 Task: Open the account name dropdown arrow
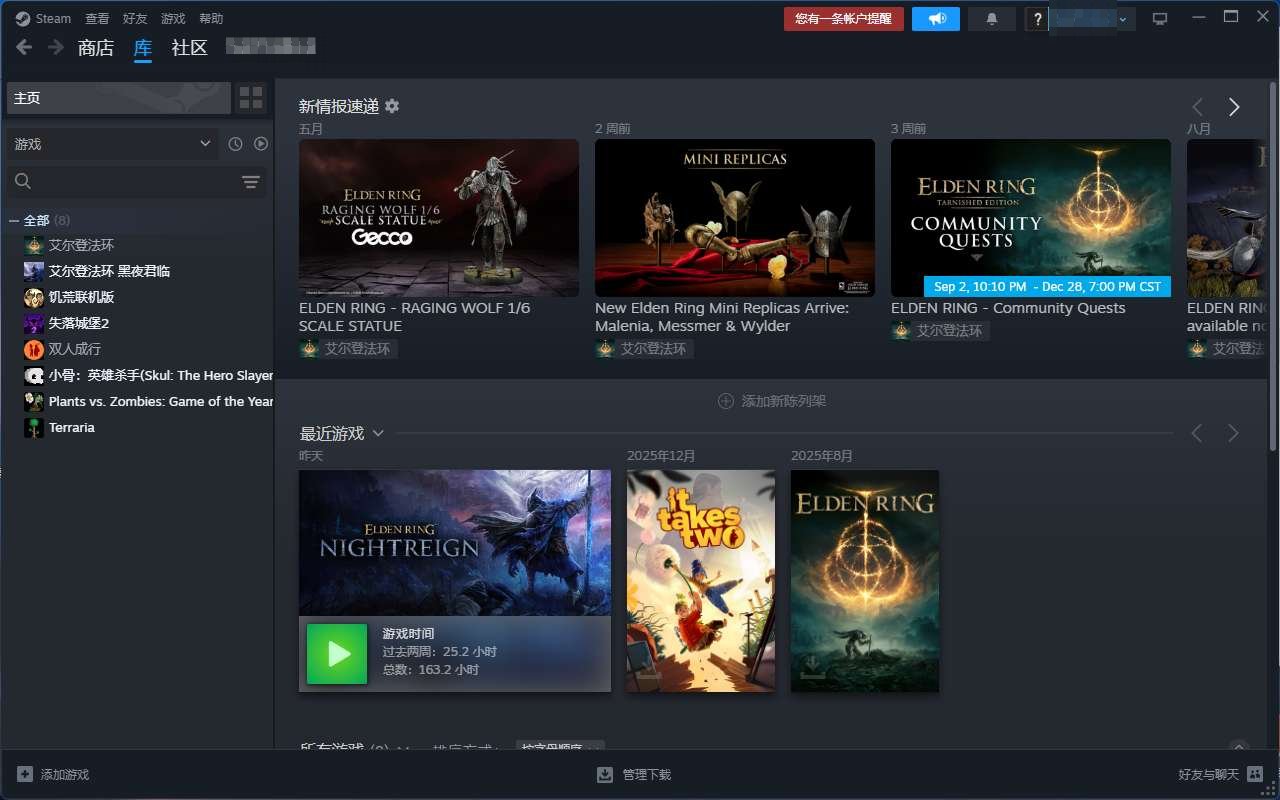click(x=1123, y=19)
